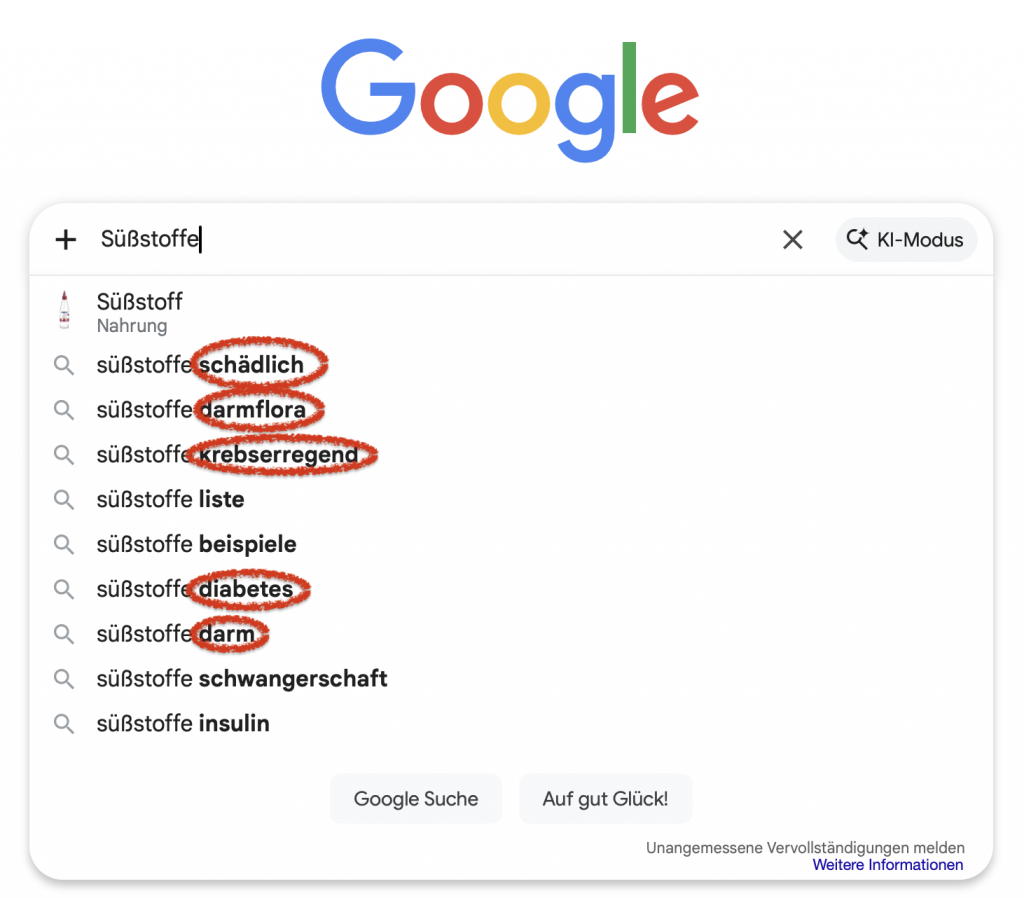Click Unangemessene Vervollständigungen melden
Screen dimensions: 1024x898
pos(805,848)
